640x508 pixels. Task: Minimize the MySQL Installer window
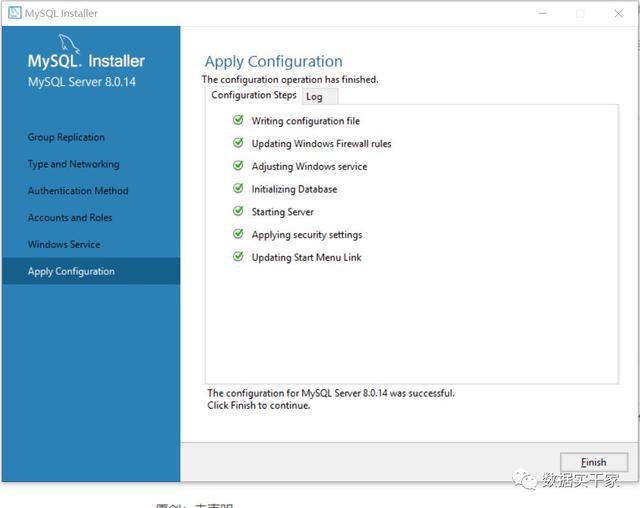542,13
